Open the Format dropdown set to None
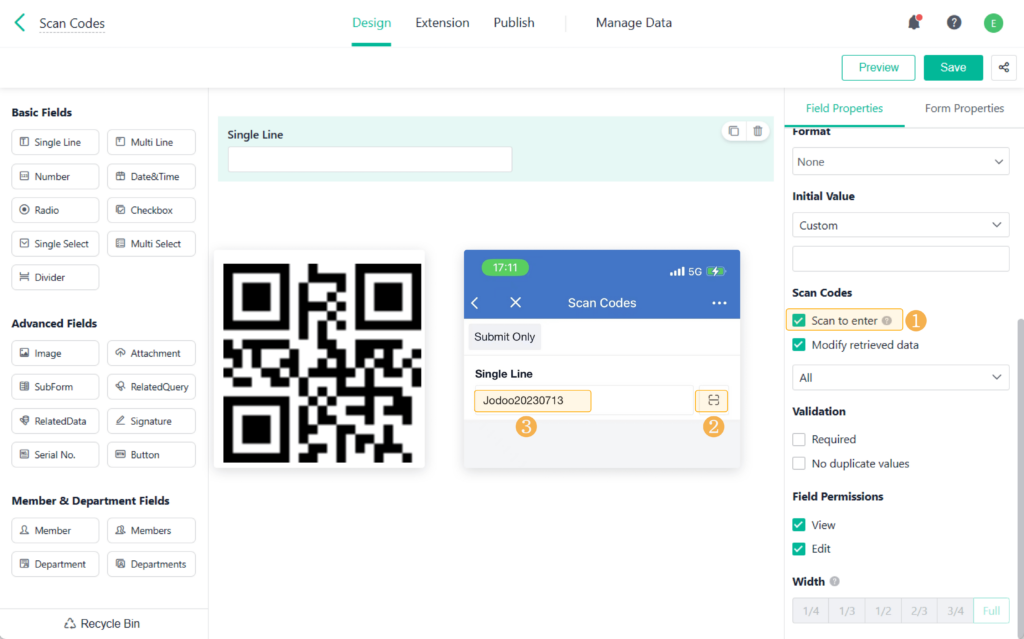The height and width of the screenshot is (639, 1024). click(899, 161)
